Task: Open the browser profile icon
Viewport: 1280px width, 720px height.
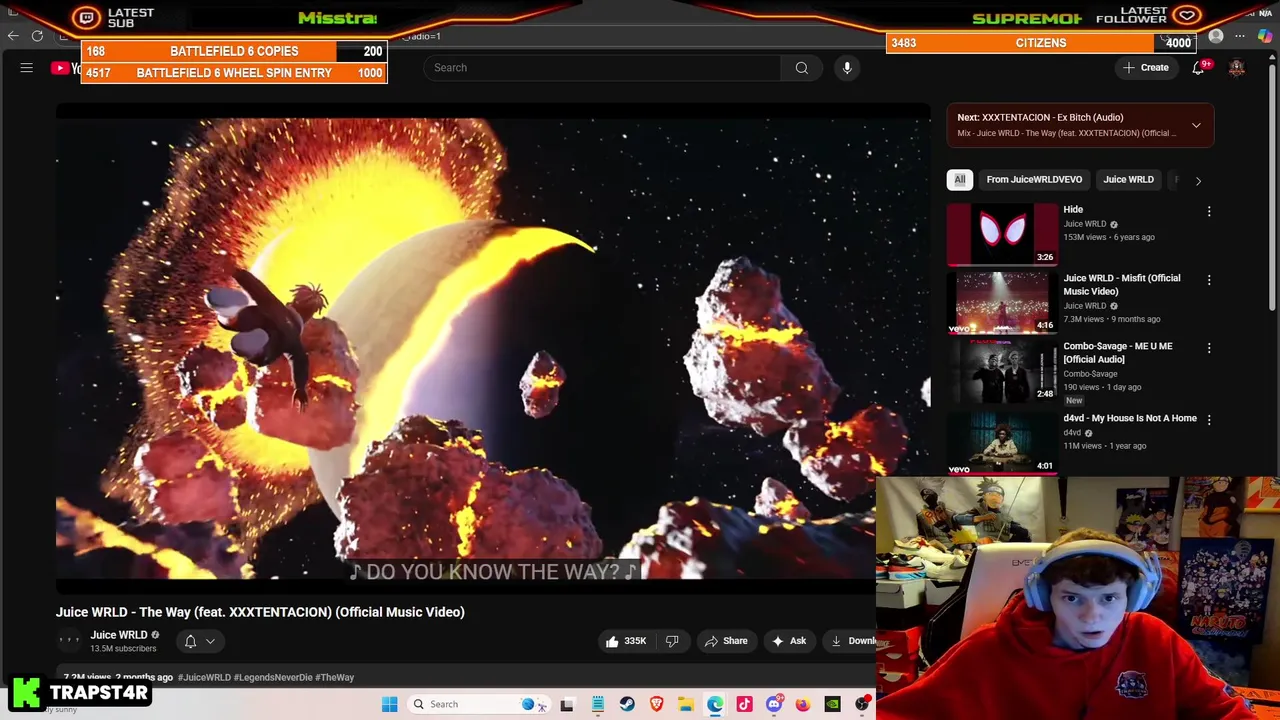Action: (x=1216, y=37)
